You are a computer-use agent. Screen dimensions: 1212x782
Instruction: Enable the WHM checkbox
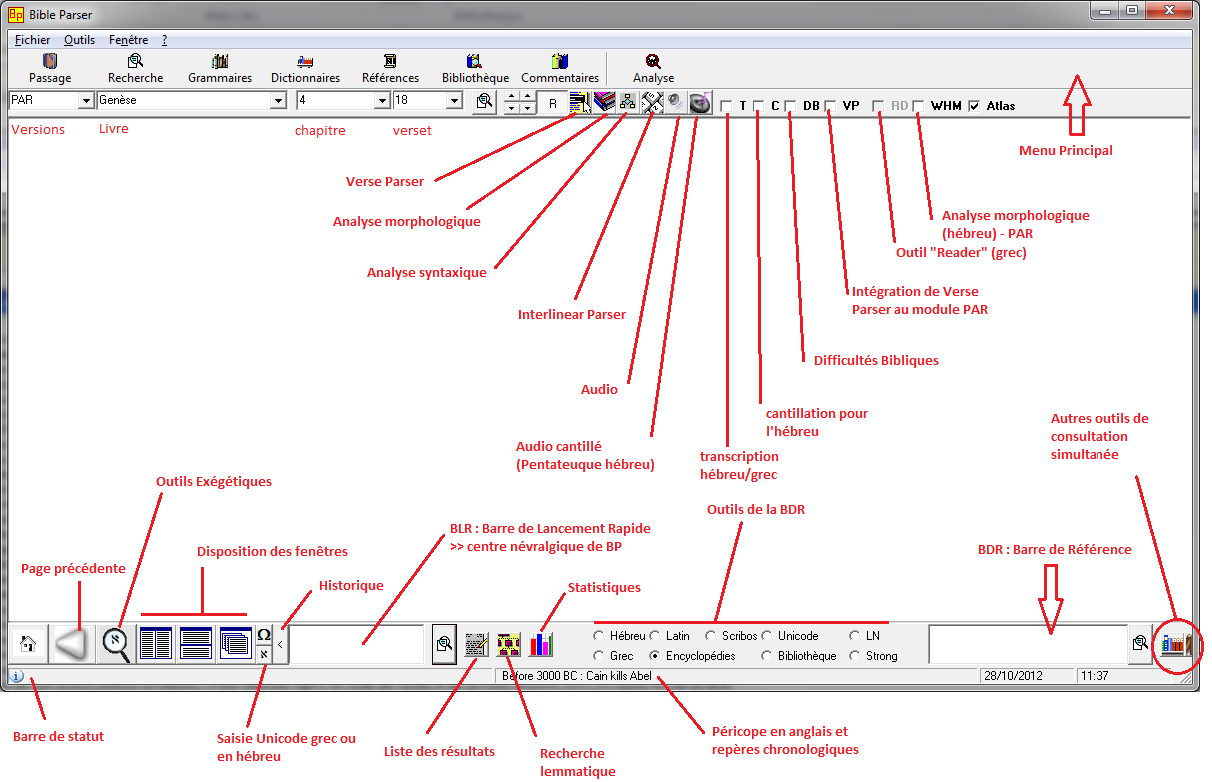pyautogui.click(x=918, y=106)
